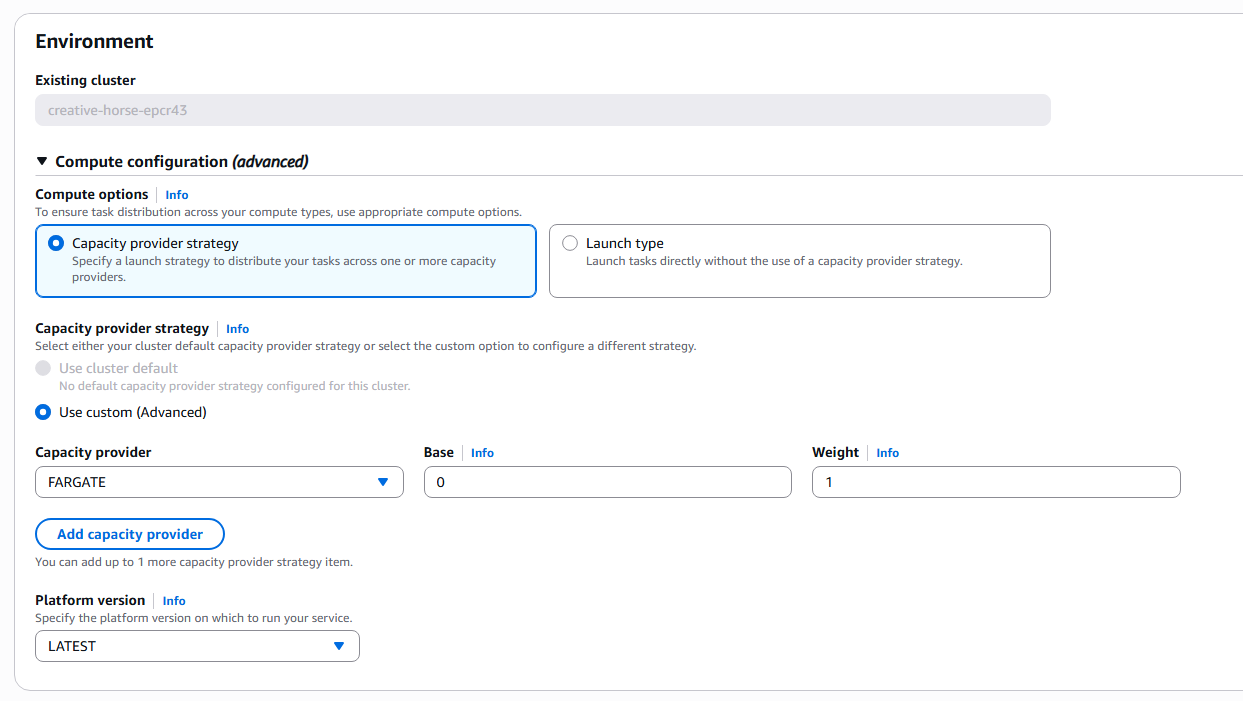Select the Capacity provider strategy compute option

pyautogui.click(x=56, y=243)
